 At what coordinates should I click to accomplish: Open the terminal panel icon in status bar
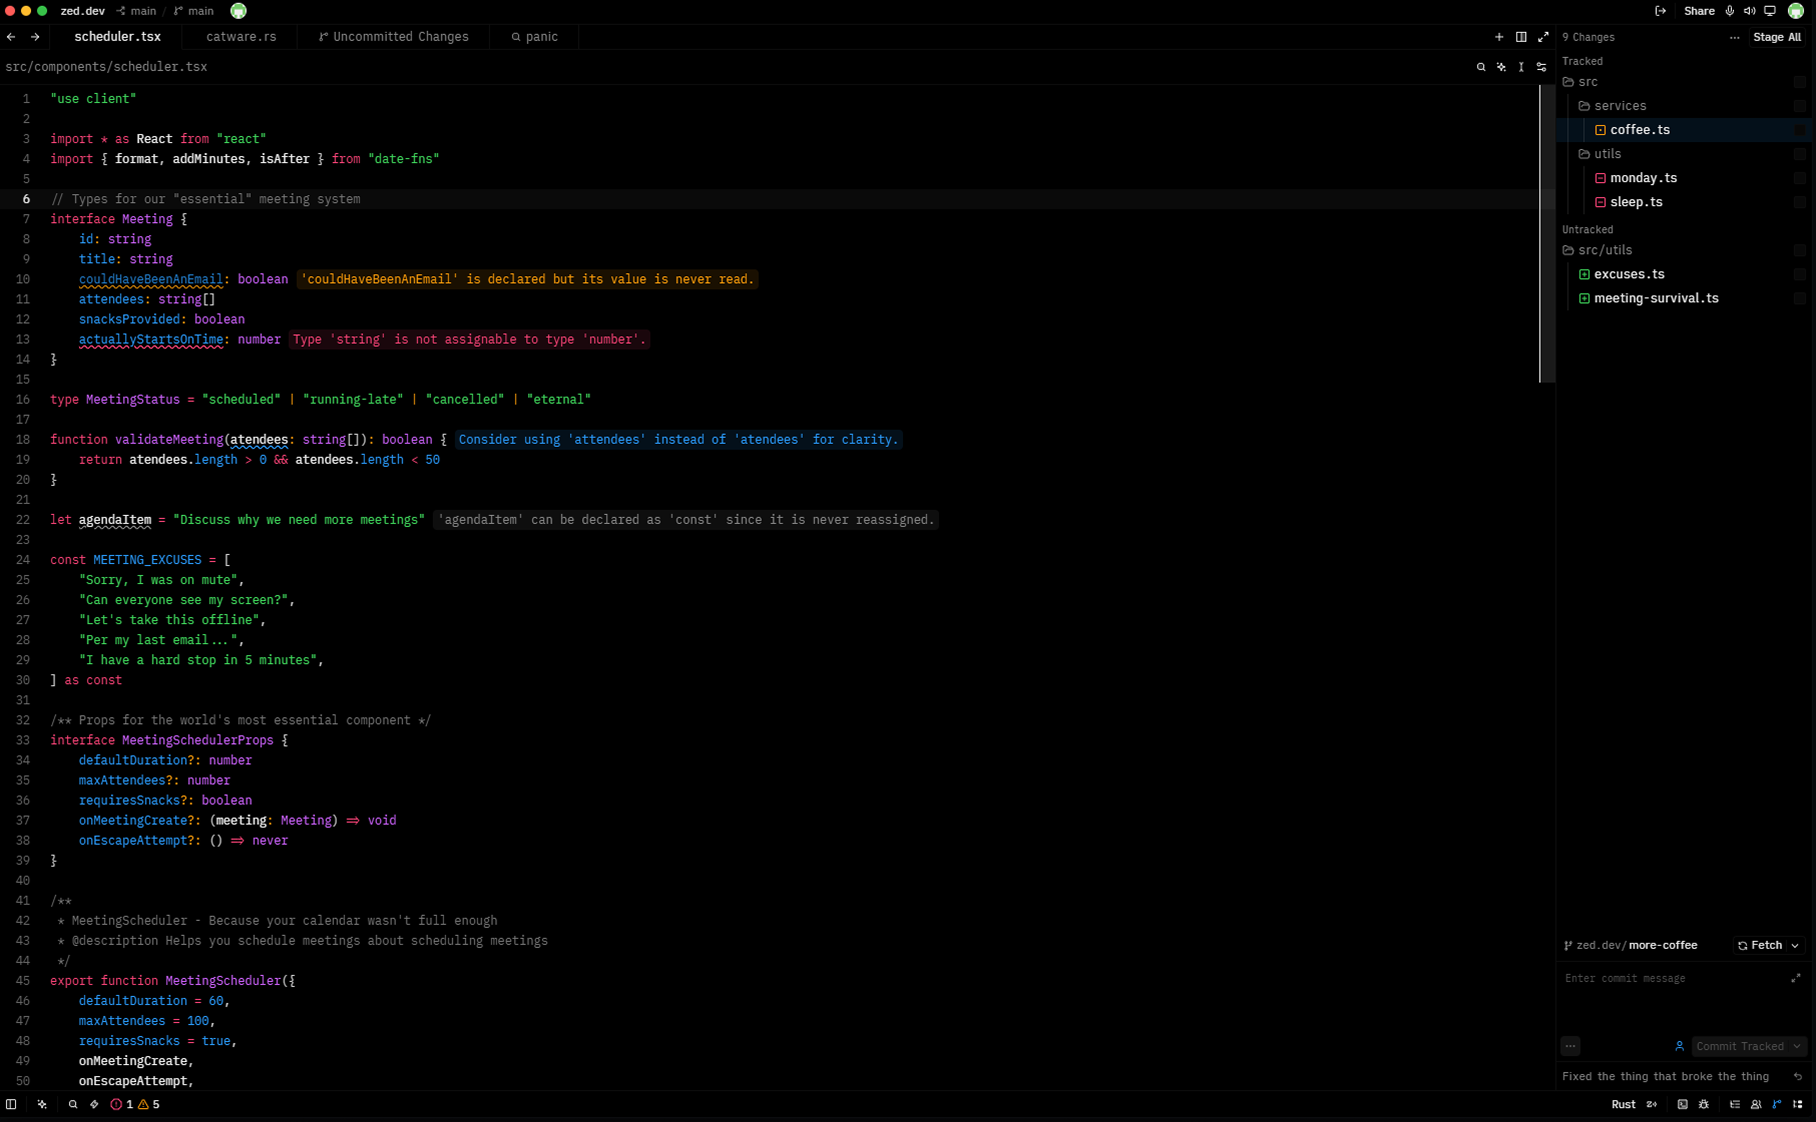pyautogui.click(x=1682, y=1104)
